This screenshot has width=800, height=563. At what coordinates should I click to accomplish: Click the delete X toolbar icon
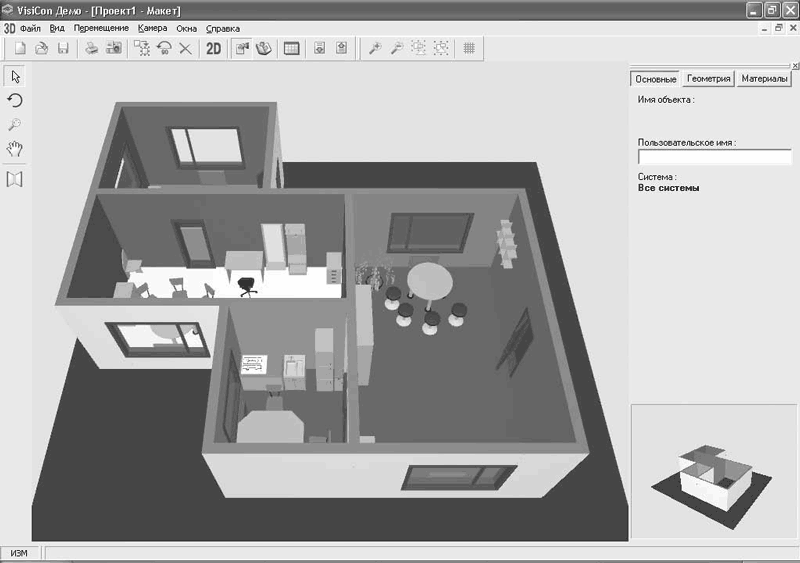pos(186,48)
